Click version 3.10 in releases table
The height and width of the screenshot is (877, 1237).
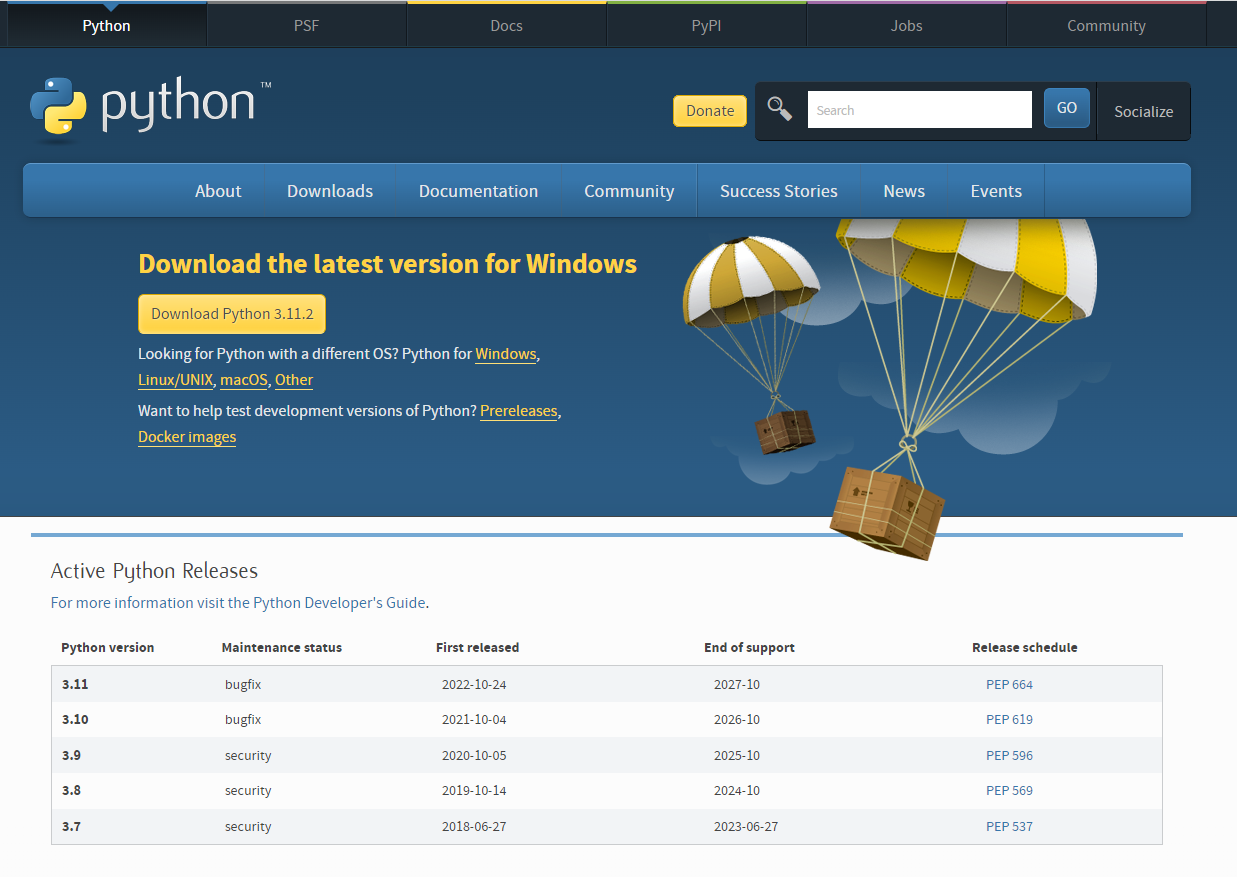click(75, 720)
